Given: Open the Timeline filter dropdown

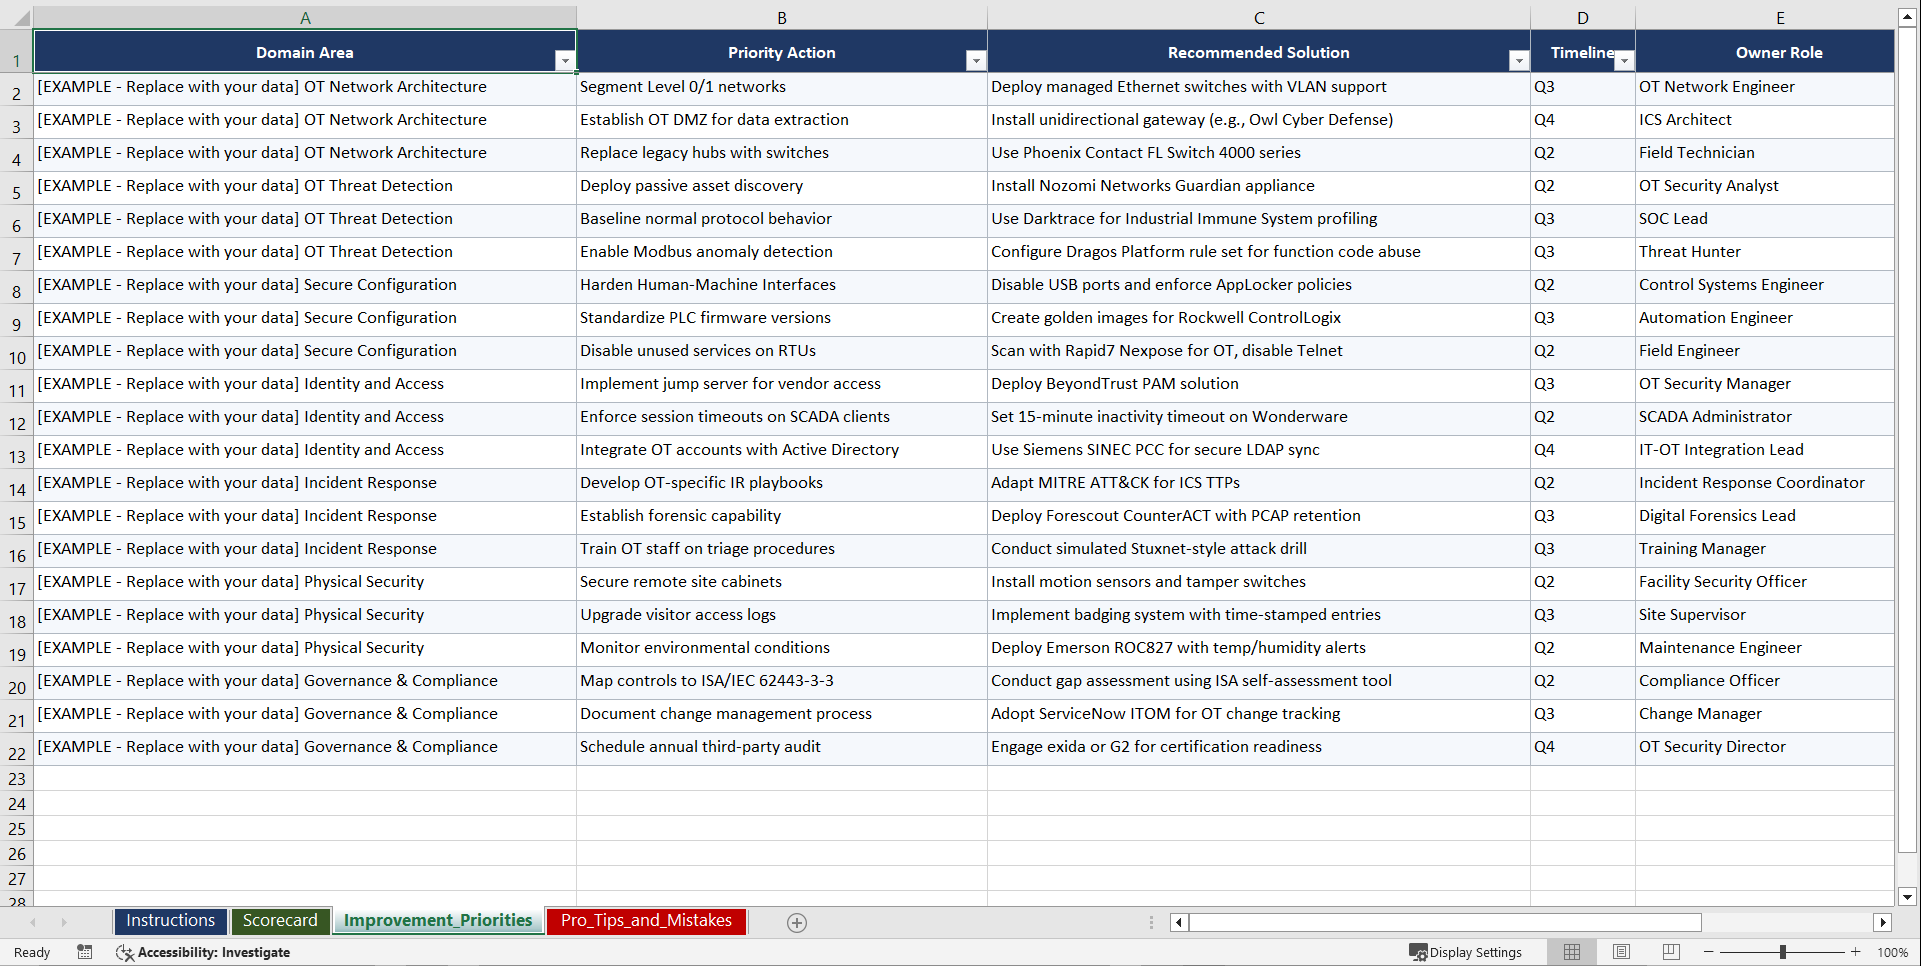Looking at the screenshot, I should point(1625,60).
